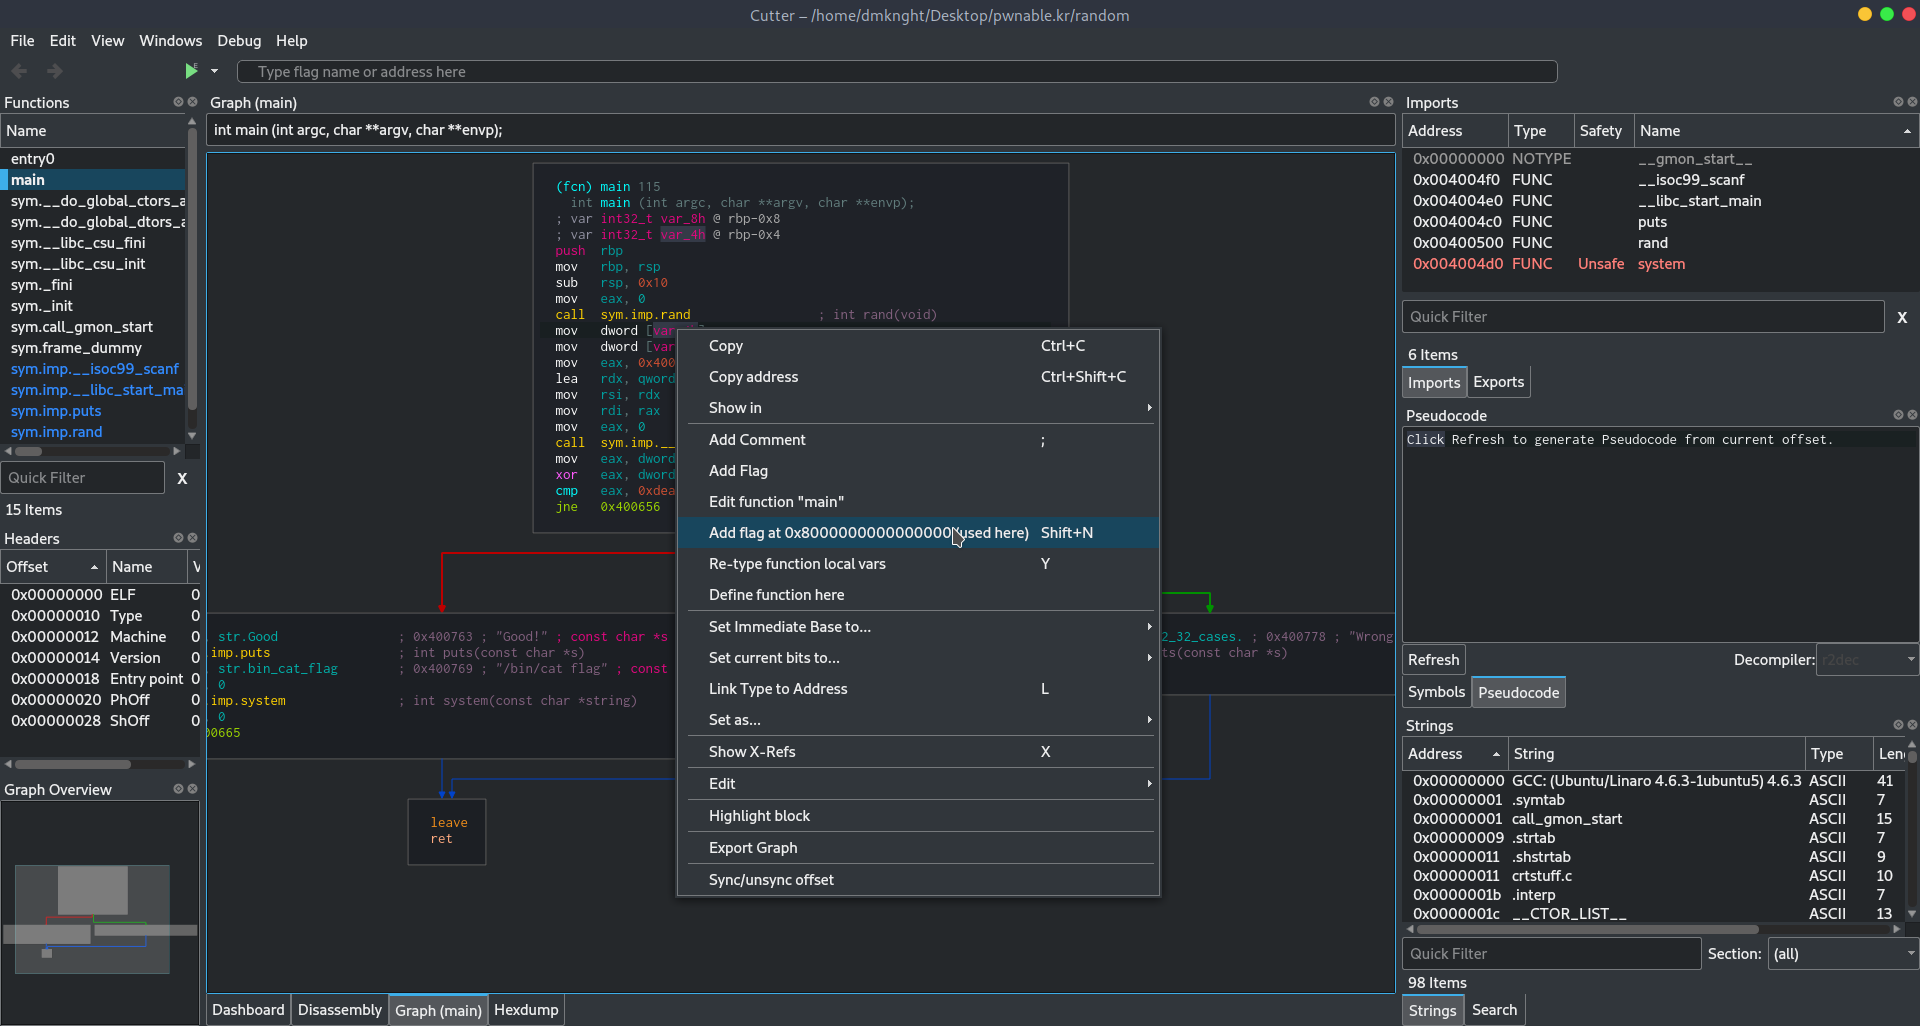Float the Graph (main) panel
The width and height of the screenshot is (1920, 1026).
[x=1374, y=102]
